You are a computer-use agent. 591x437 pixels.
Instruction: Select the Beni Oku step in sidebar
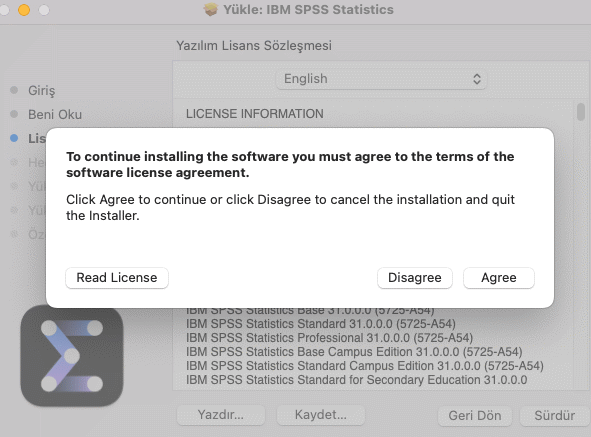click(55, 114)
